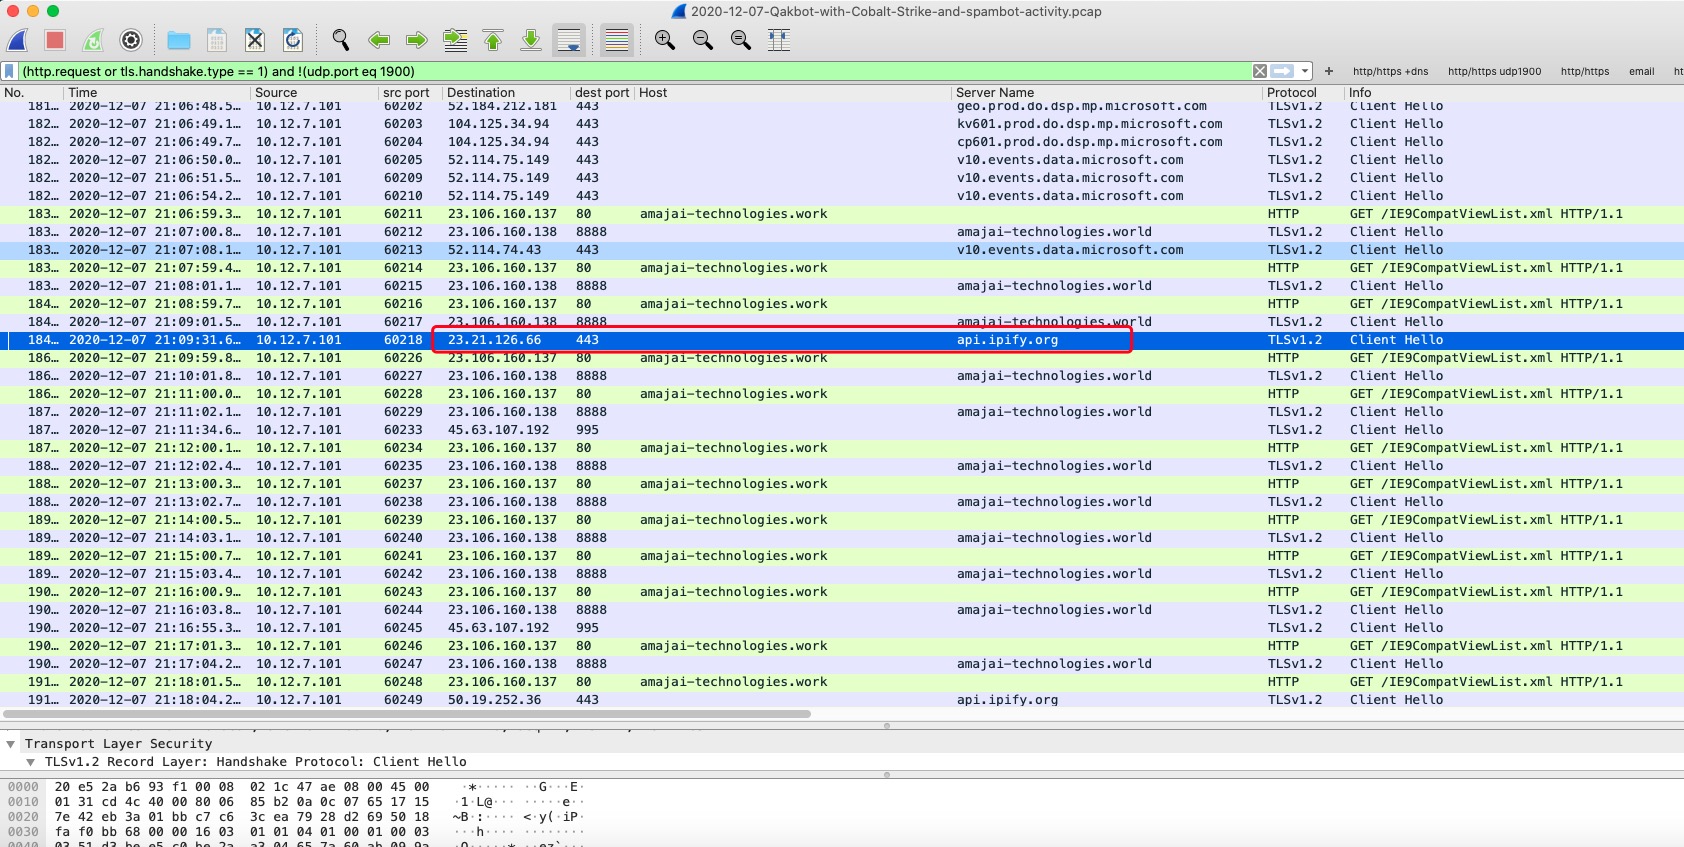Open capture options gear icon
Image resolution: width=1684 pixels, height=847 pixels.
click(x=131, y=40)
